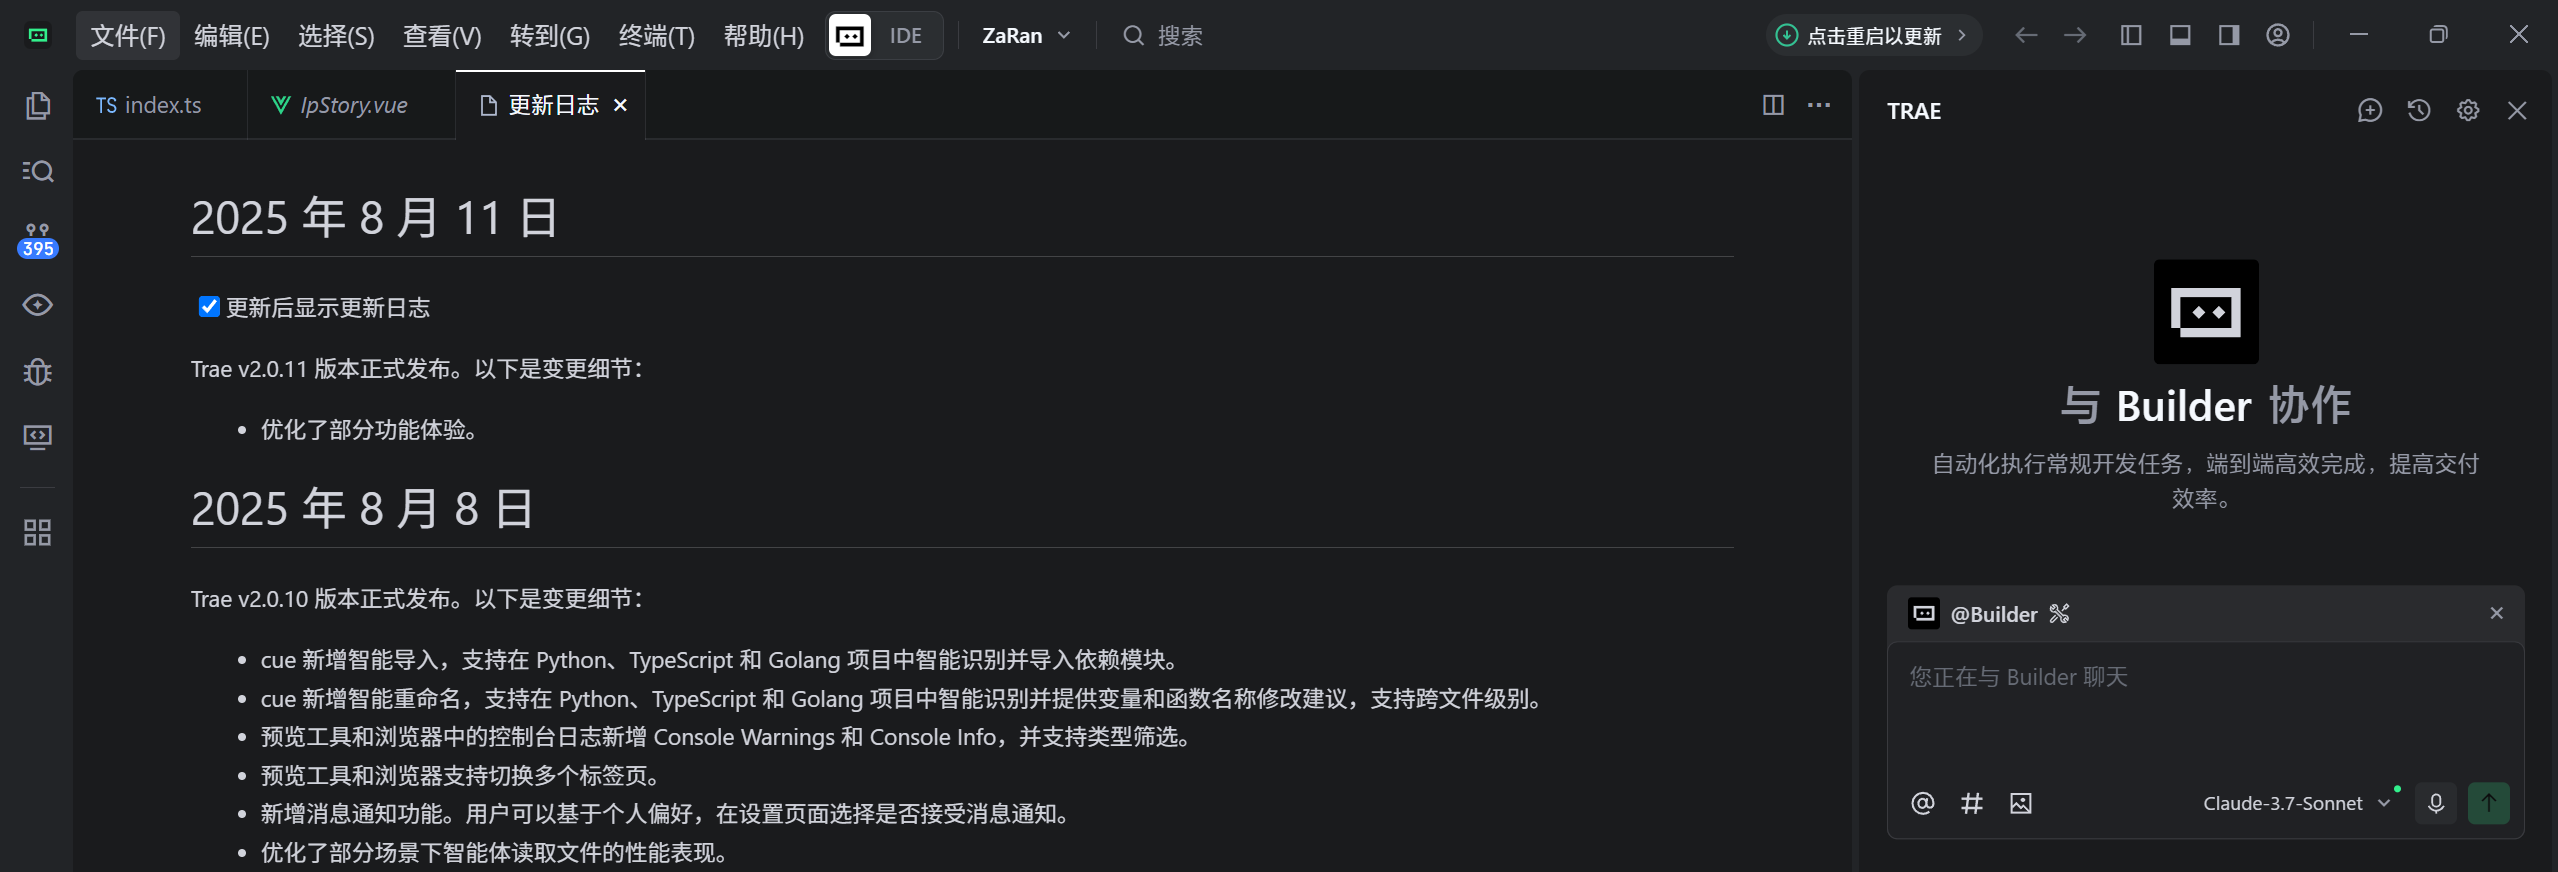Screen dimensions: 2558x872
Task: Open the 转到(G) menu
Action: coord(550,36)
